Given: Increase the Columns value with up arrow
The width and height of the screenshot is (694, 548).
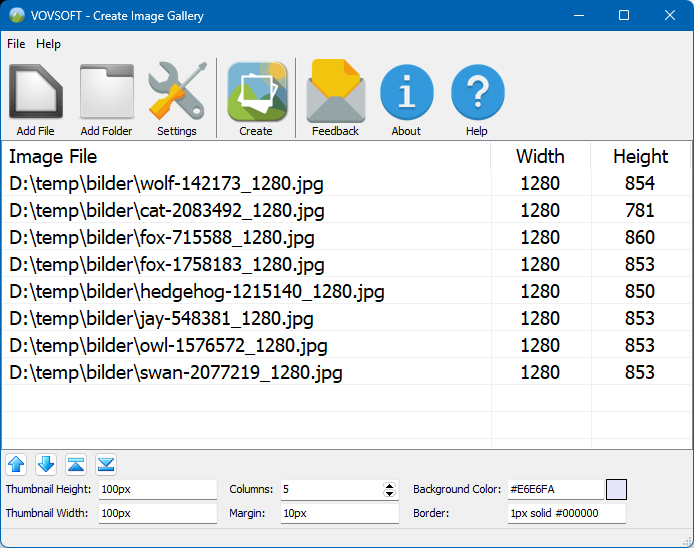Looking at the screenshot, I should click(x=389, y=486).
